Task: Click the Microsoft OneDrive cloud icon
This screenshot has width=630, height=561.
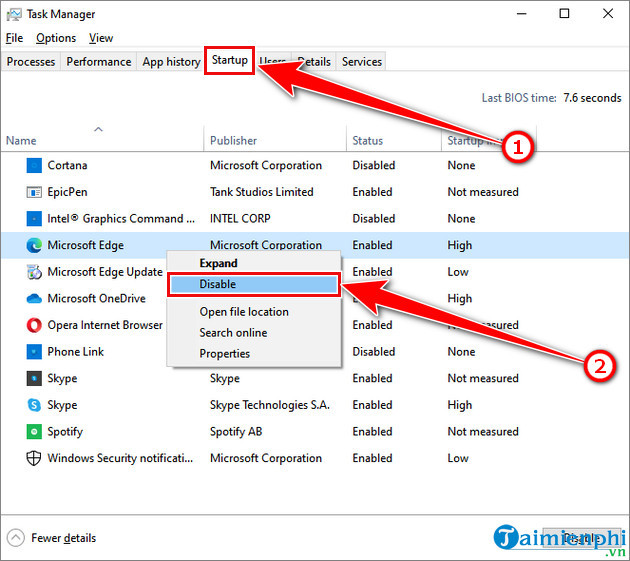Action: pos(33,298)
